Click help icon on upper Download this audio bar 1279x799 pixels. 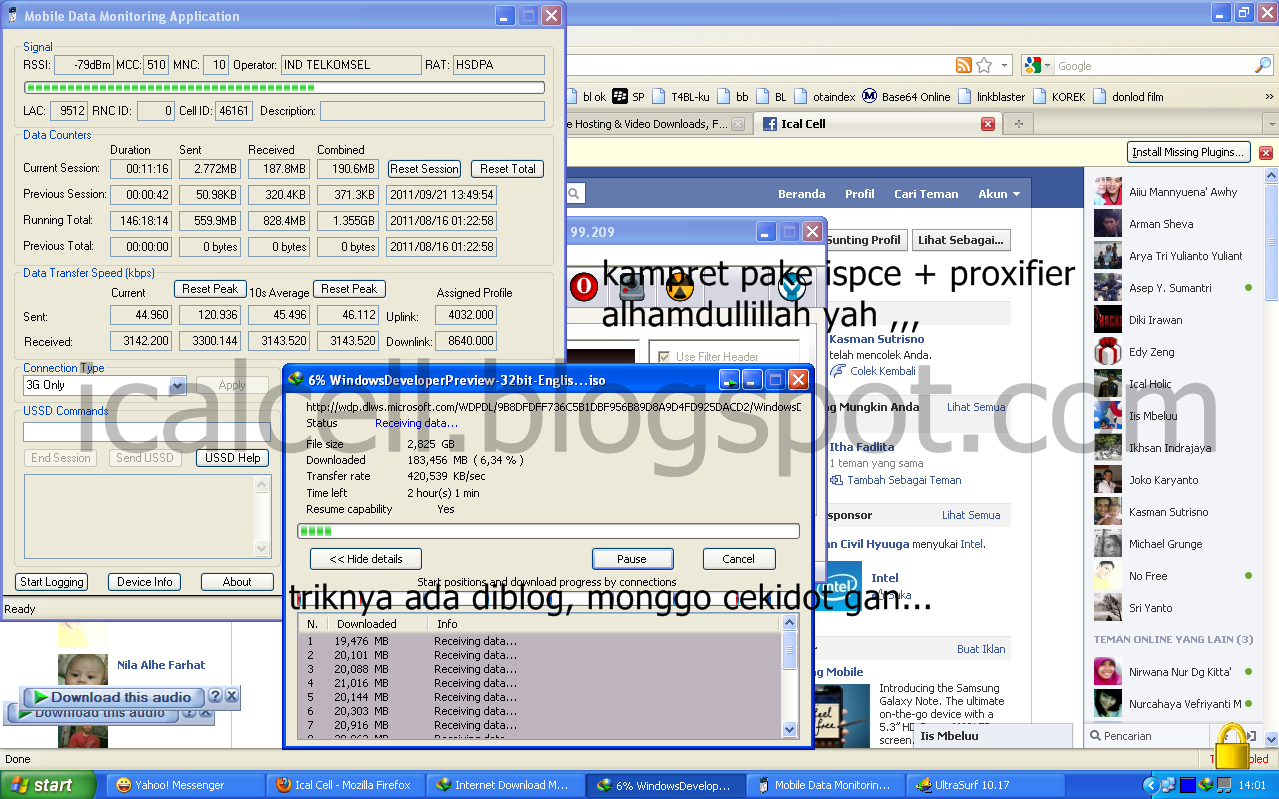tap(214, 696)
